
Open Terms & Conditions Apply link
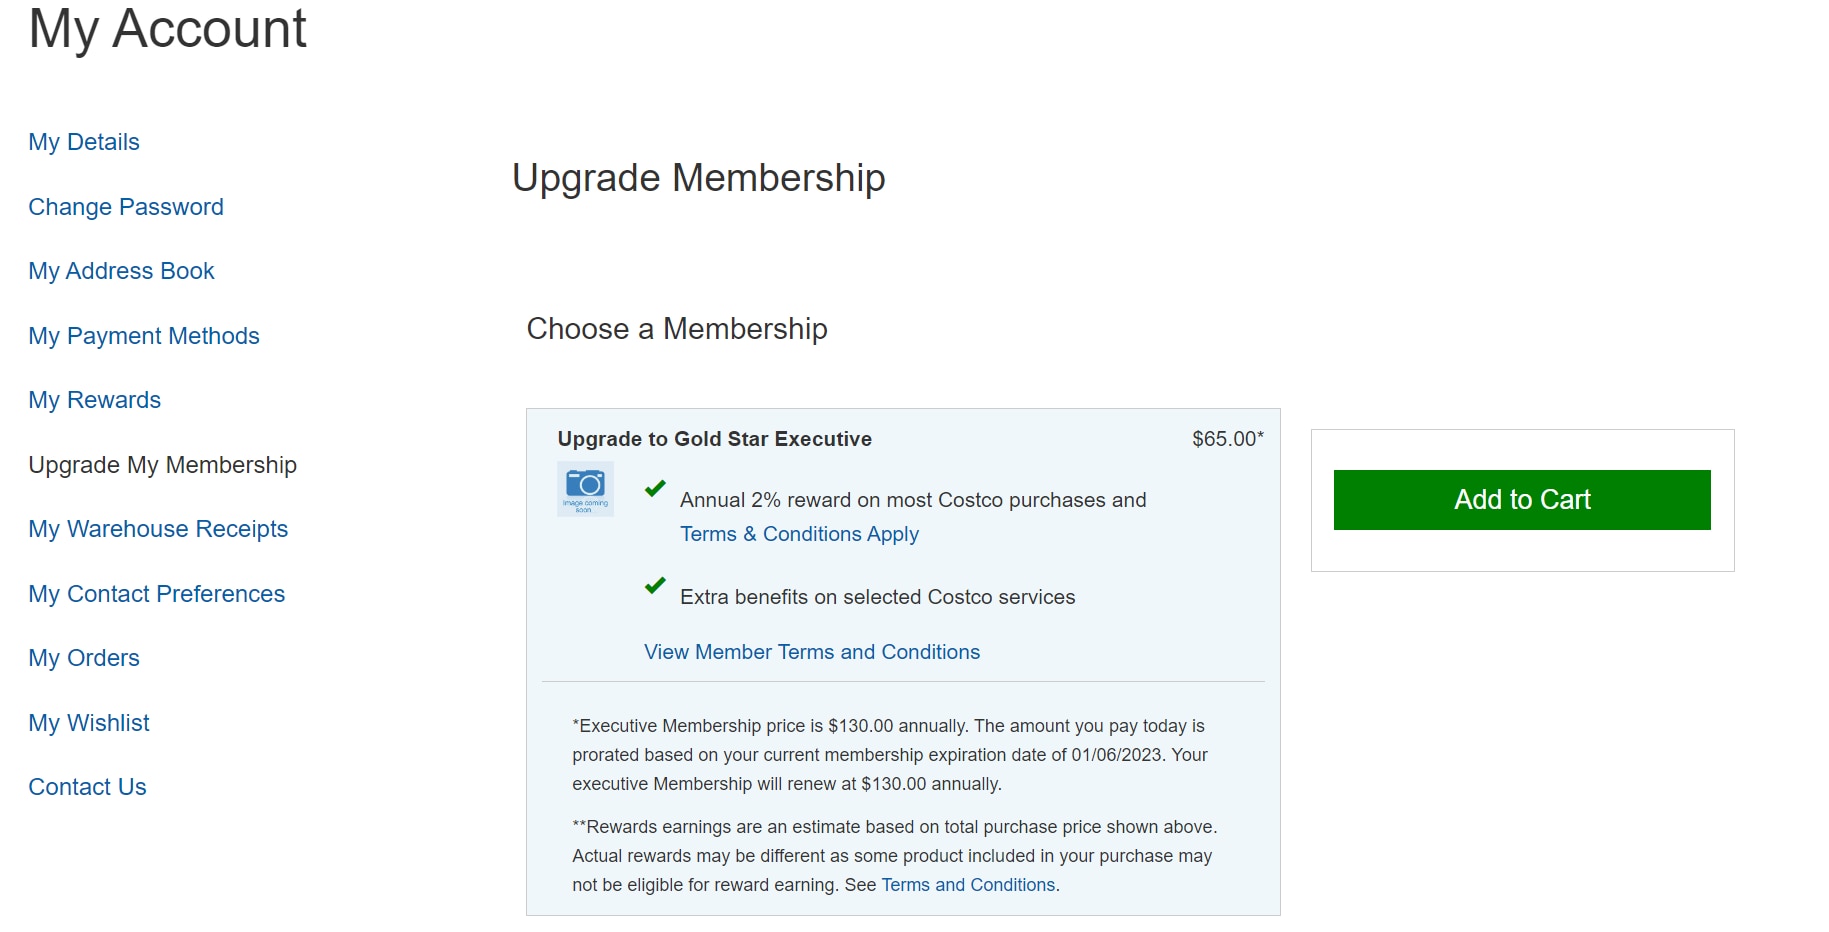799,534
